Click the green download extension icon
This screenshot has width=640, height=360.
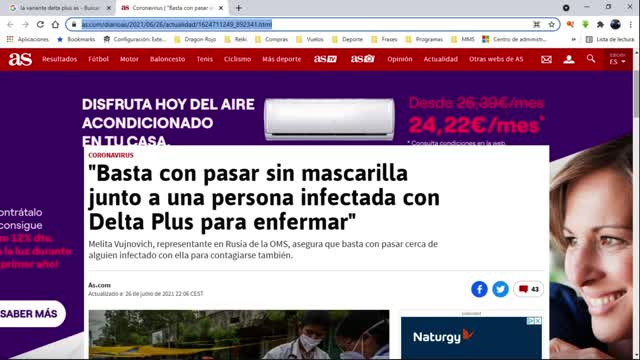pyautogui.click(x=585, y=24)
